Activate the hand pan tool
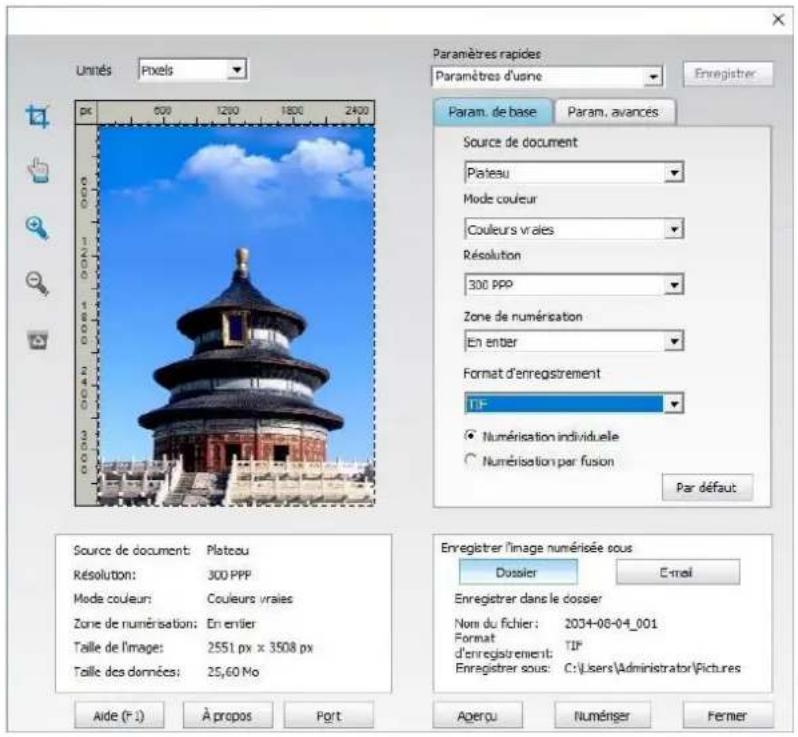 (38, 170)
